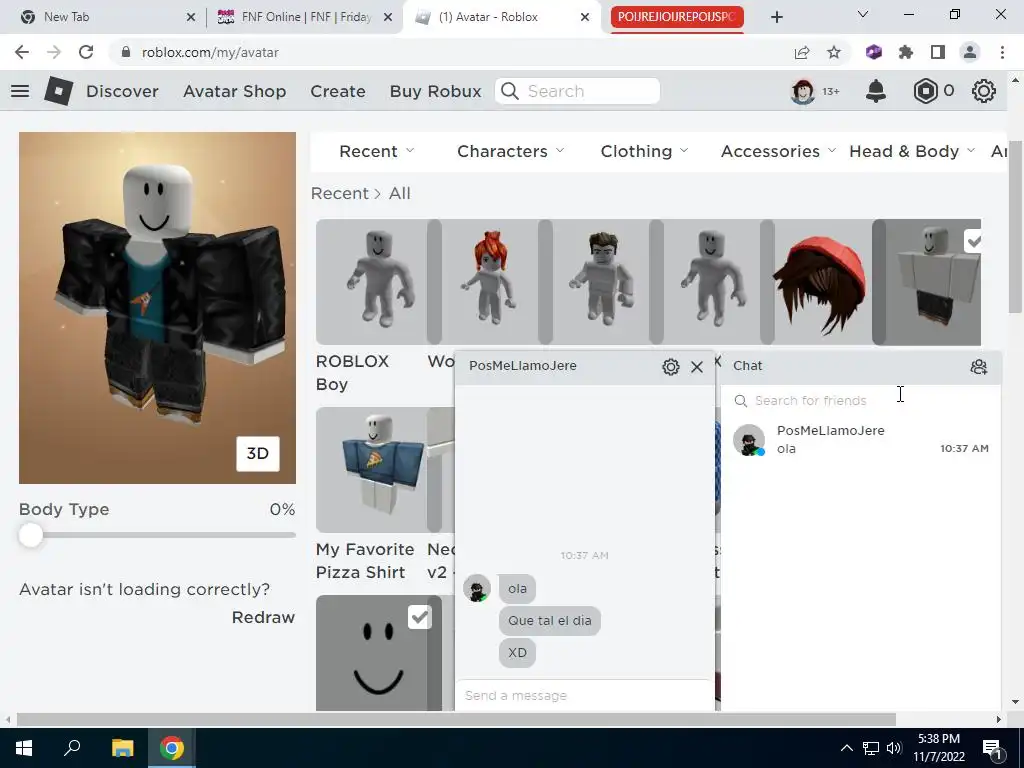Open the Roblox hamburger navigation menu
This screenshot has height=768, width=1024.
coord(20,91)
